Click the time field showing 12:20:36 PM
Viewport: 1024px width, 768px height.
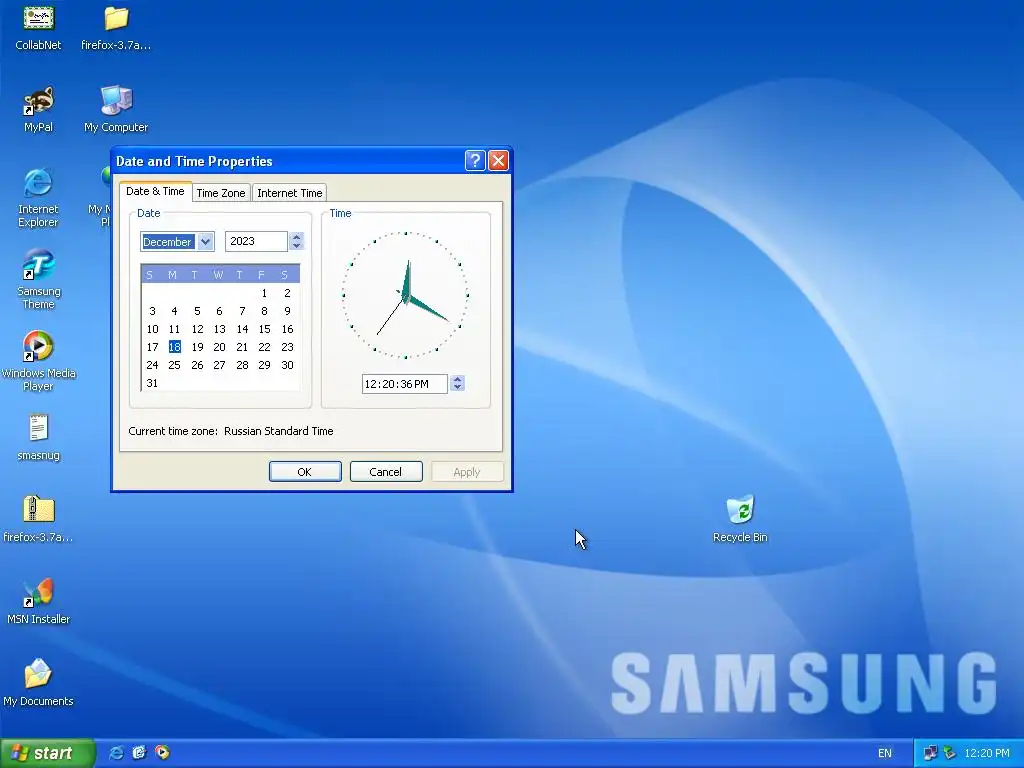click(404, 384)
